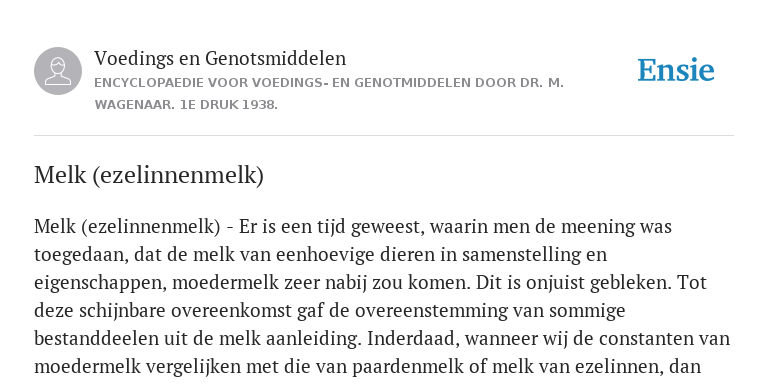Open the Voedings en Genotsmiddelen author link
The image size is (768, 384).
[220, 58]
